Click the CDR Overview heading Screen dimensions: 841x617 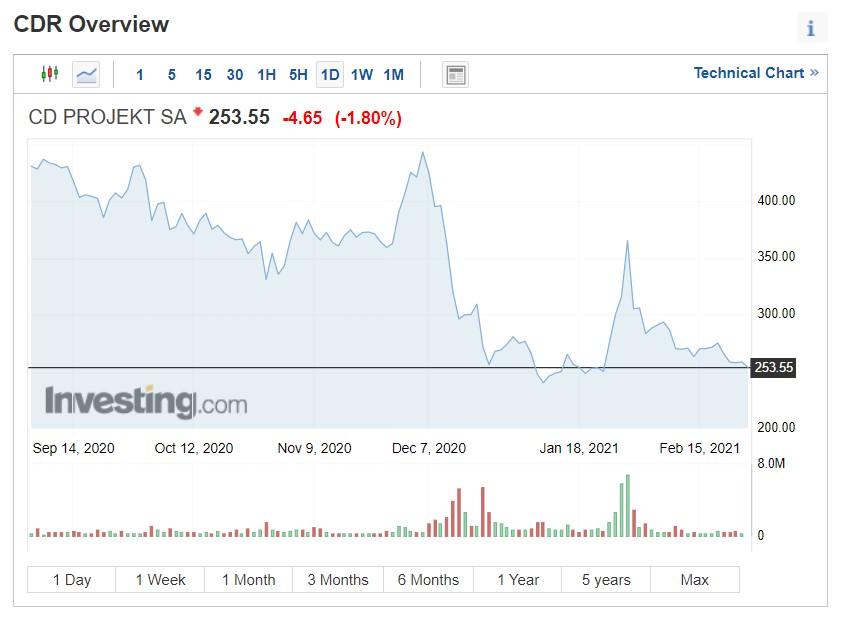pyautogui.click(x=91, y=24)
